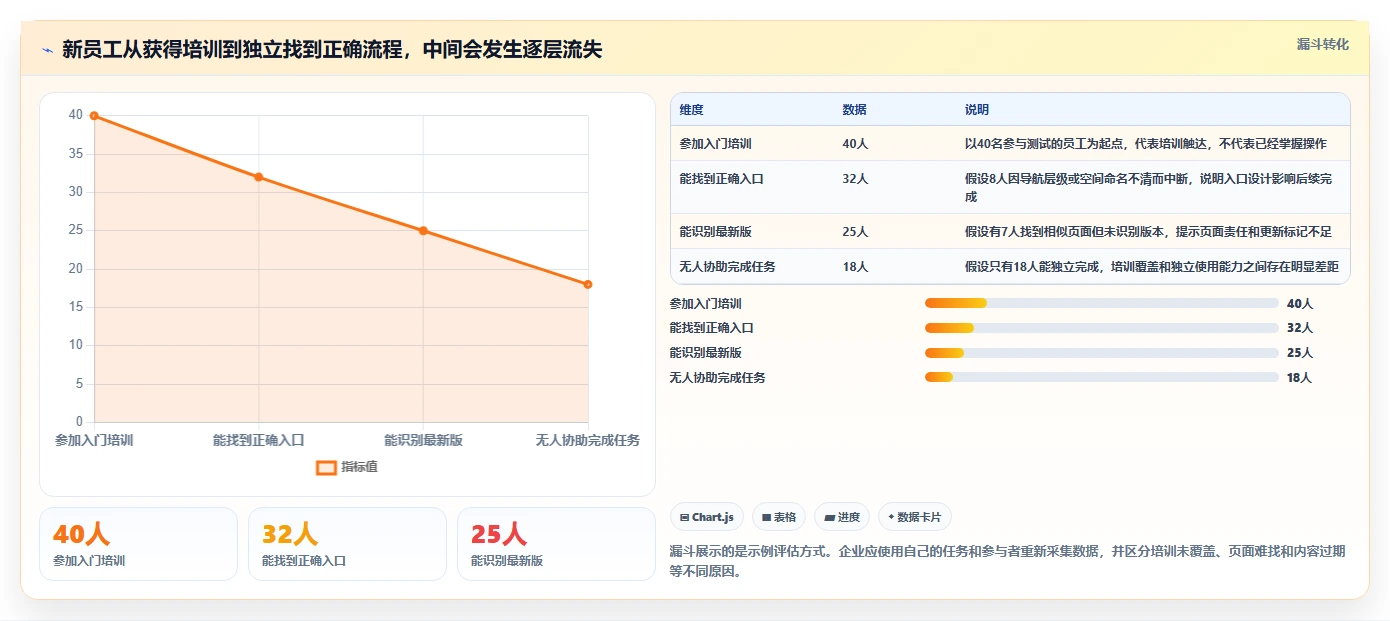Image resolution: width=1390 pixels, height=621 pixels.
Task: Click the chart data point at 32
Action: coord(258,177)
